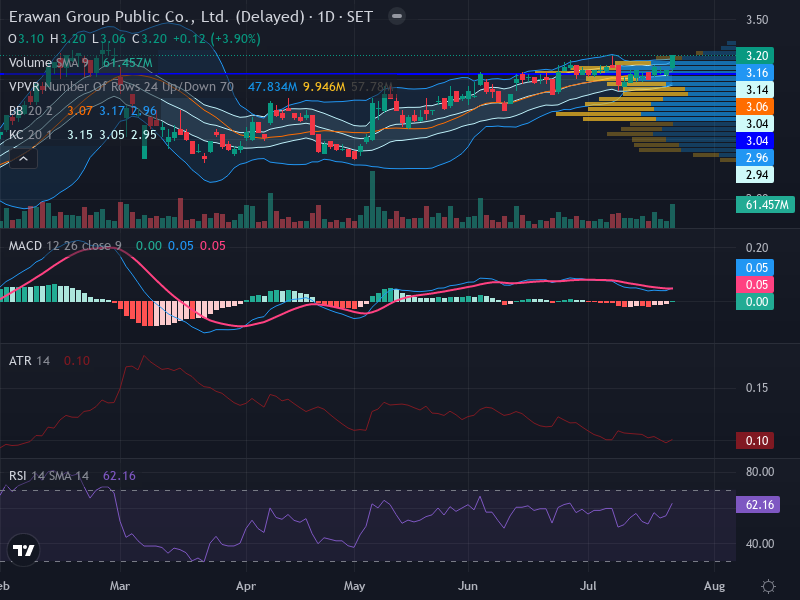Select the ATR 14 indicator label
Screen dimensions: 800x600
click(29, 361)
